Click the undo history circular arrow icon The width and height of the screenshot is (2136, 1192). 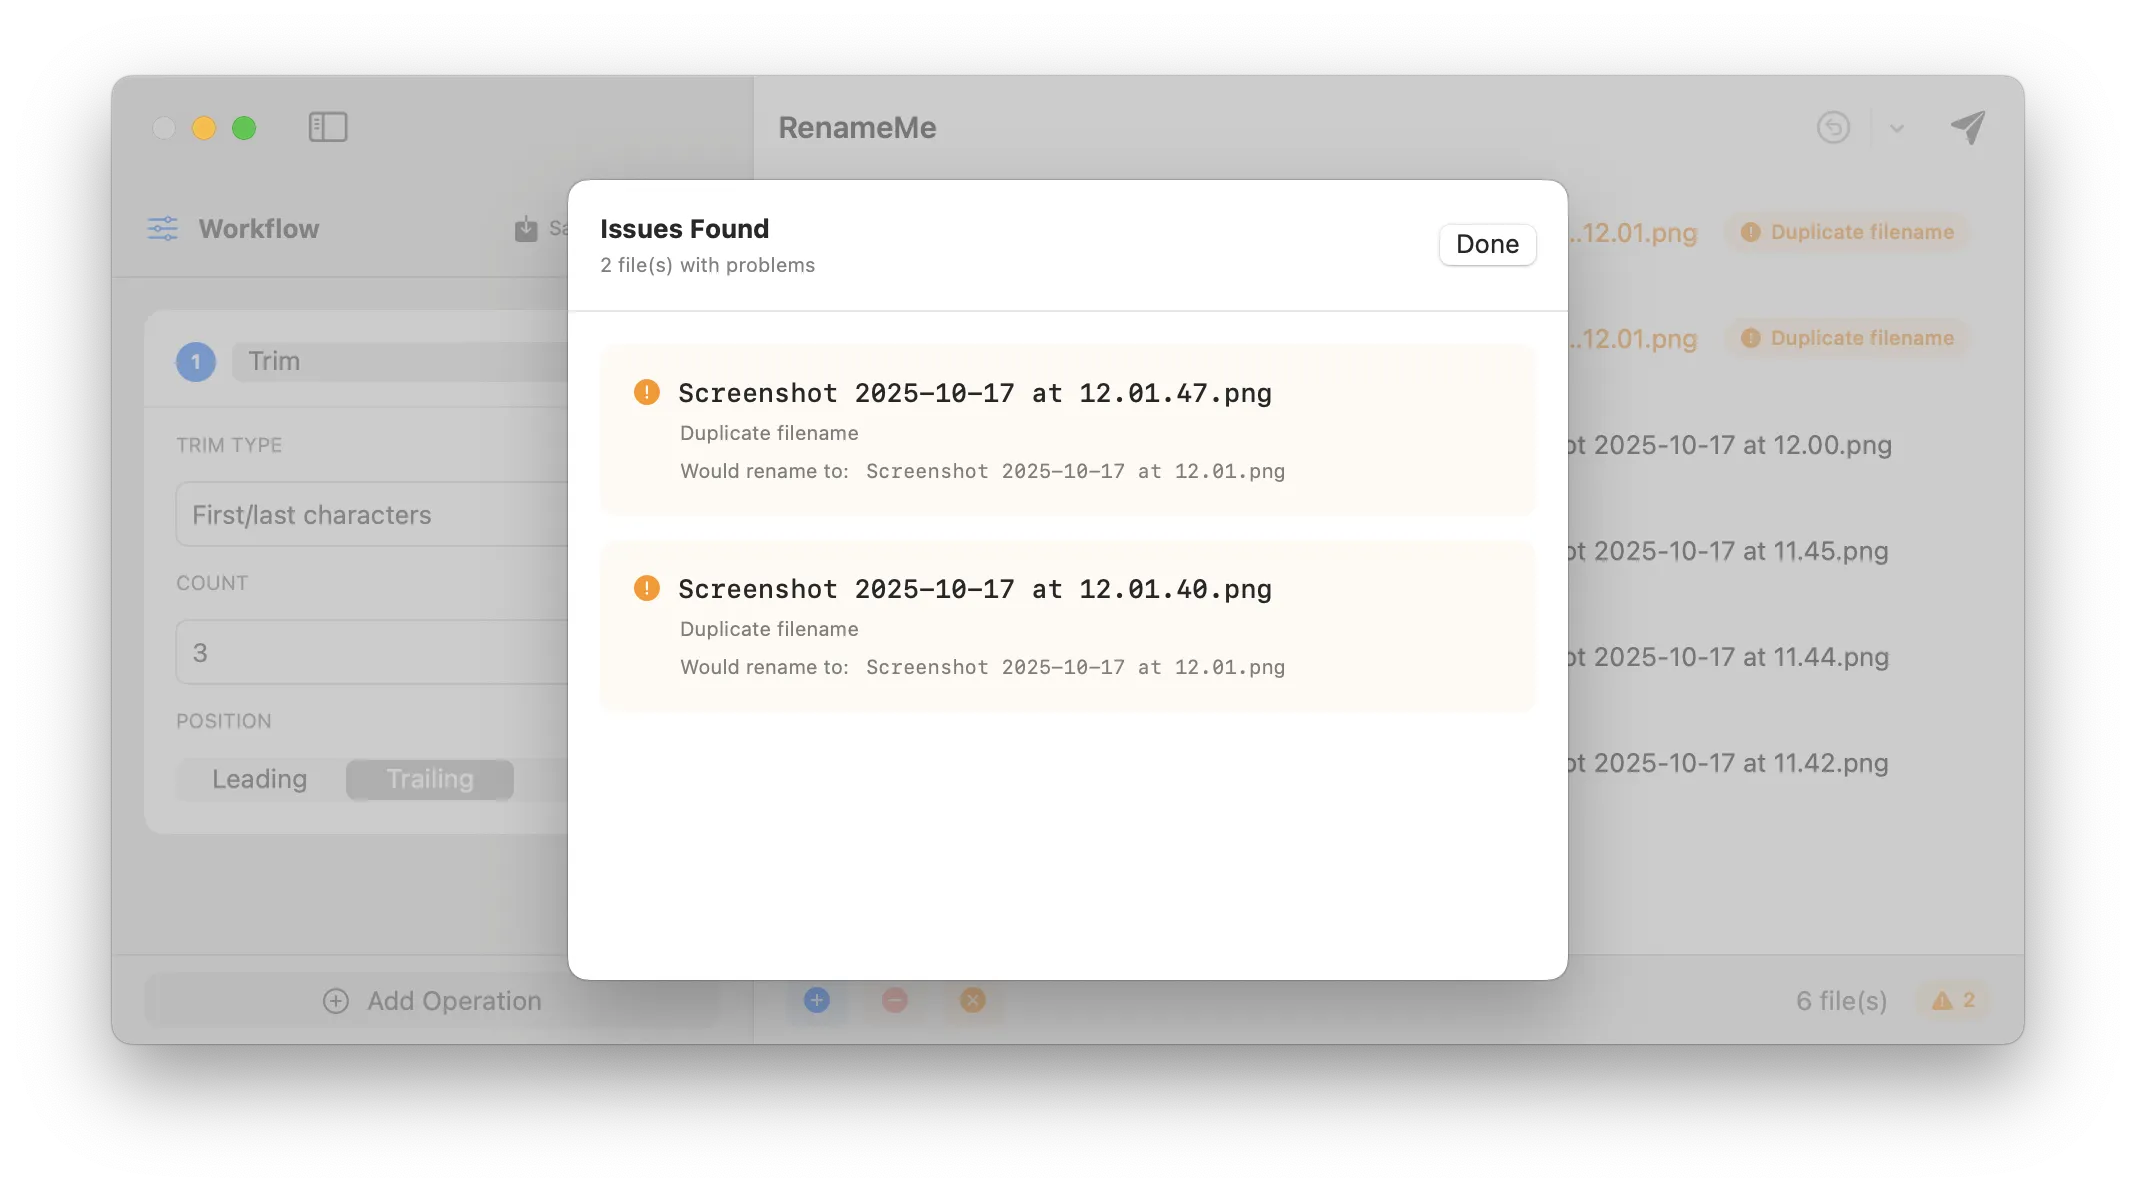[x=1833, y=128]
